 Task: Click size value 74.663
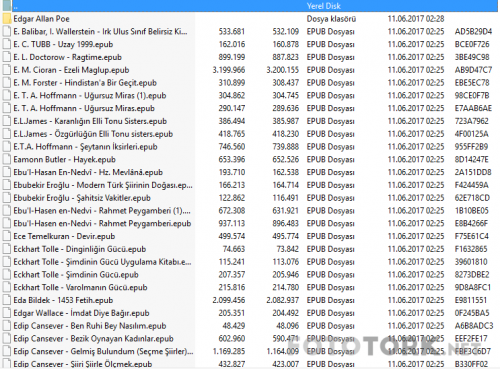pyautogui.click(x=234, y=249)
